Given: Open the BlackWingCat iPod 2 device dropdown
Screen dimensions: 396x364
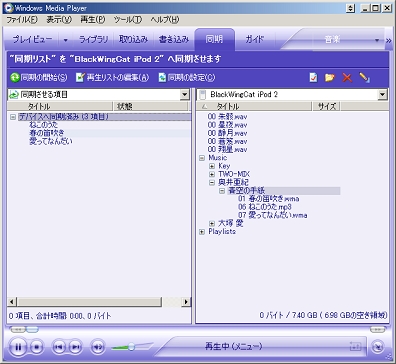Looking at the screenshot, I should (383, 95).
